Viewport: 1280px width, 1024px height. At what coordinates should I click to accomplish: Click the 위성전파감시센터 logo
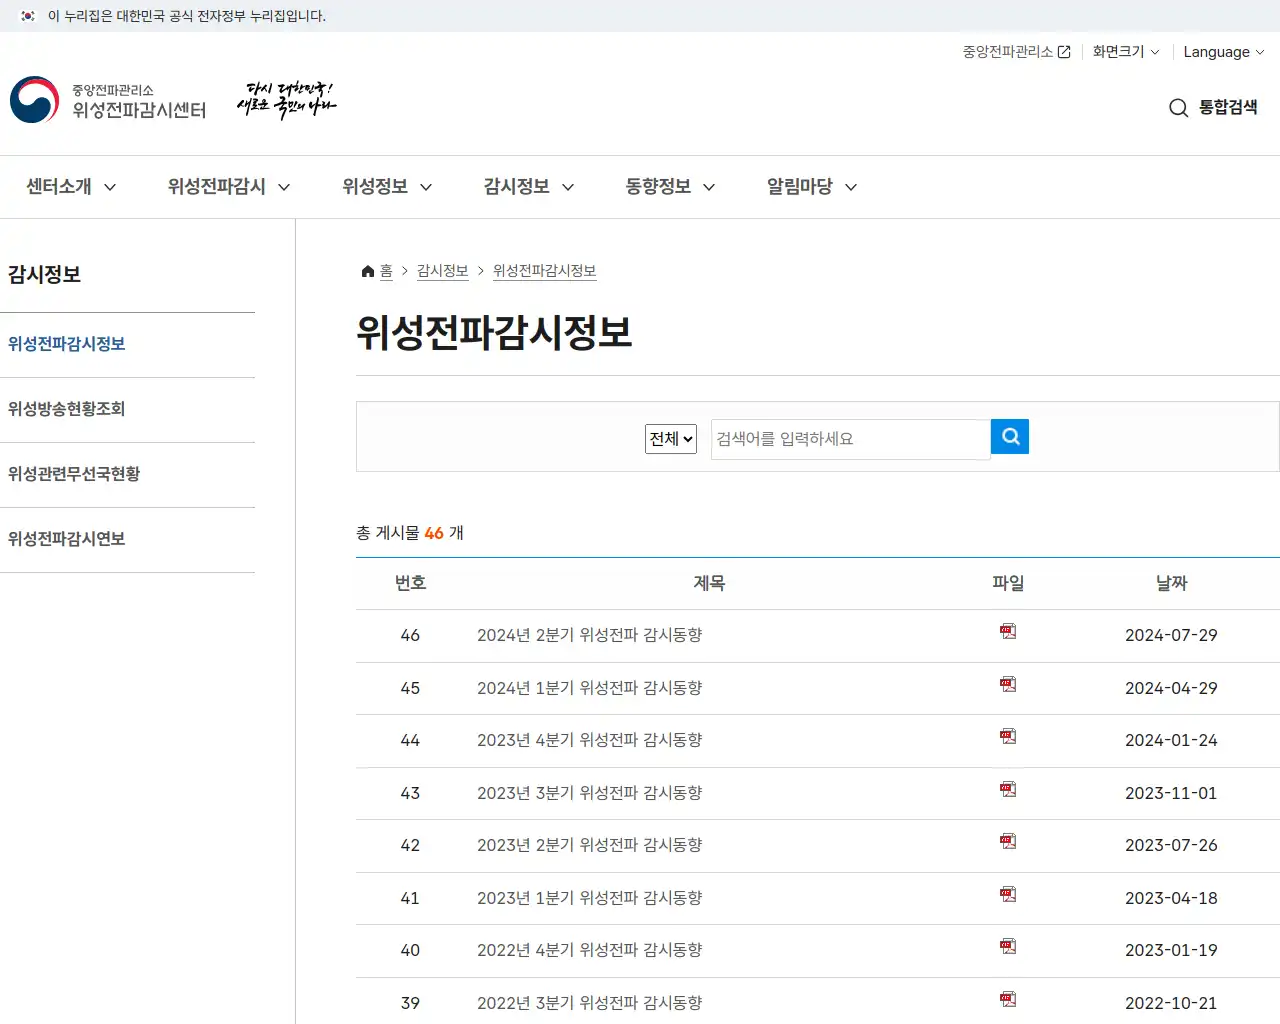108,100
